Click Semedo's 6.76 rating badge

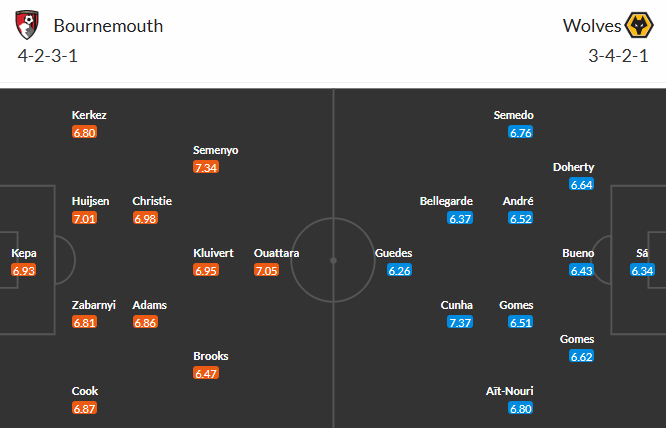pos(521,132)
